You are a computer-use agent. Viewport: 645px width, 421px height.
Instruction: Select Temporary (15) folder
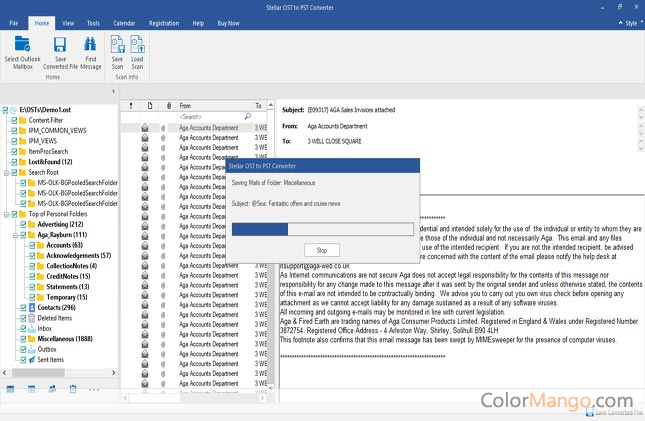pos(67,297)
